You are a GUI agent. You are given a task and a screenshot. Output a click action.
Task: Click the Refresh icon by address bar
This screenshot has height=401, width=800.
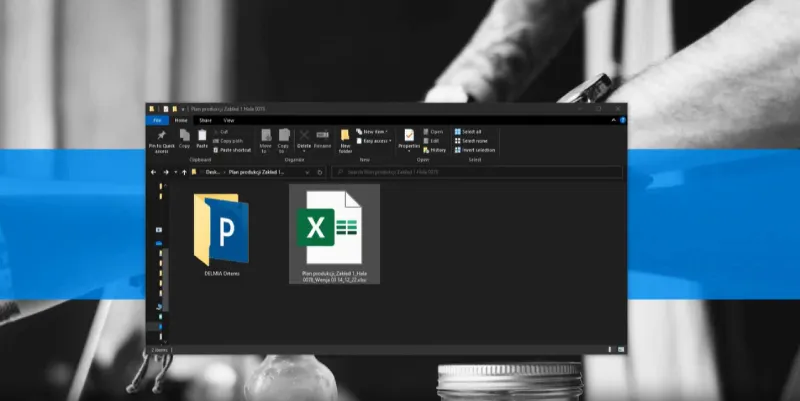pos(320,172)
